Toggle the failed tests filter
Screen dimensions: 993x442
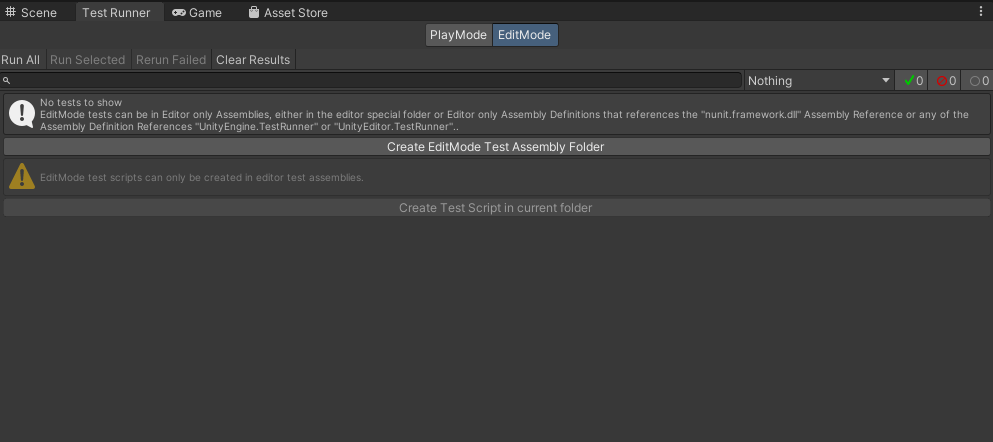946,80
